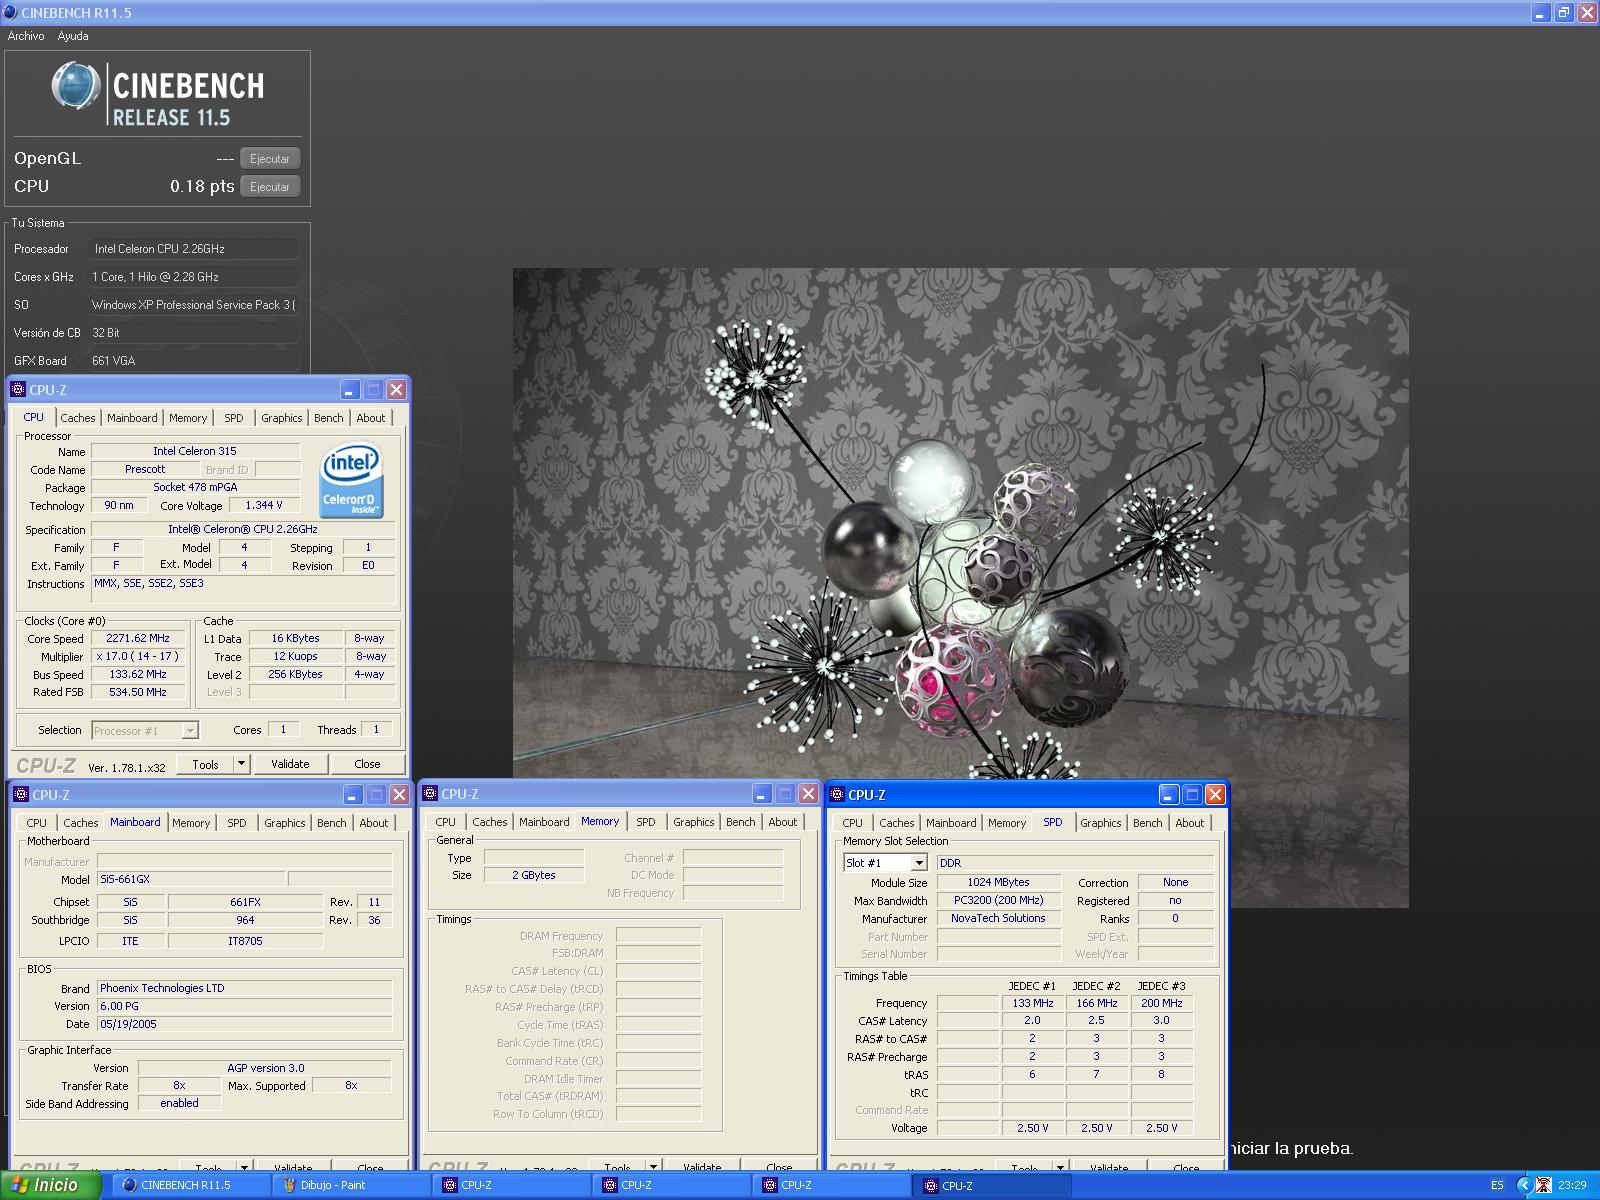Click Mainboard Model value SiS-661GX

point(190,879)
